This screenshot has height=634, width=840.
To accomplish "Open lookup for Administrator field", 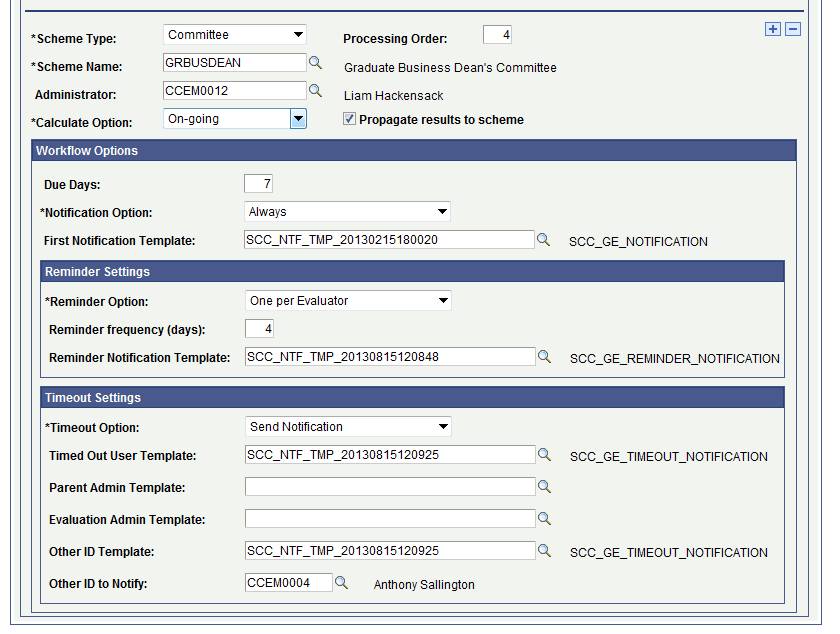I will [316, 91].
